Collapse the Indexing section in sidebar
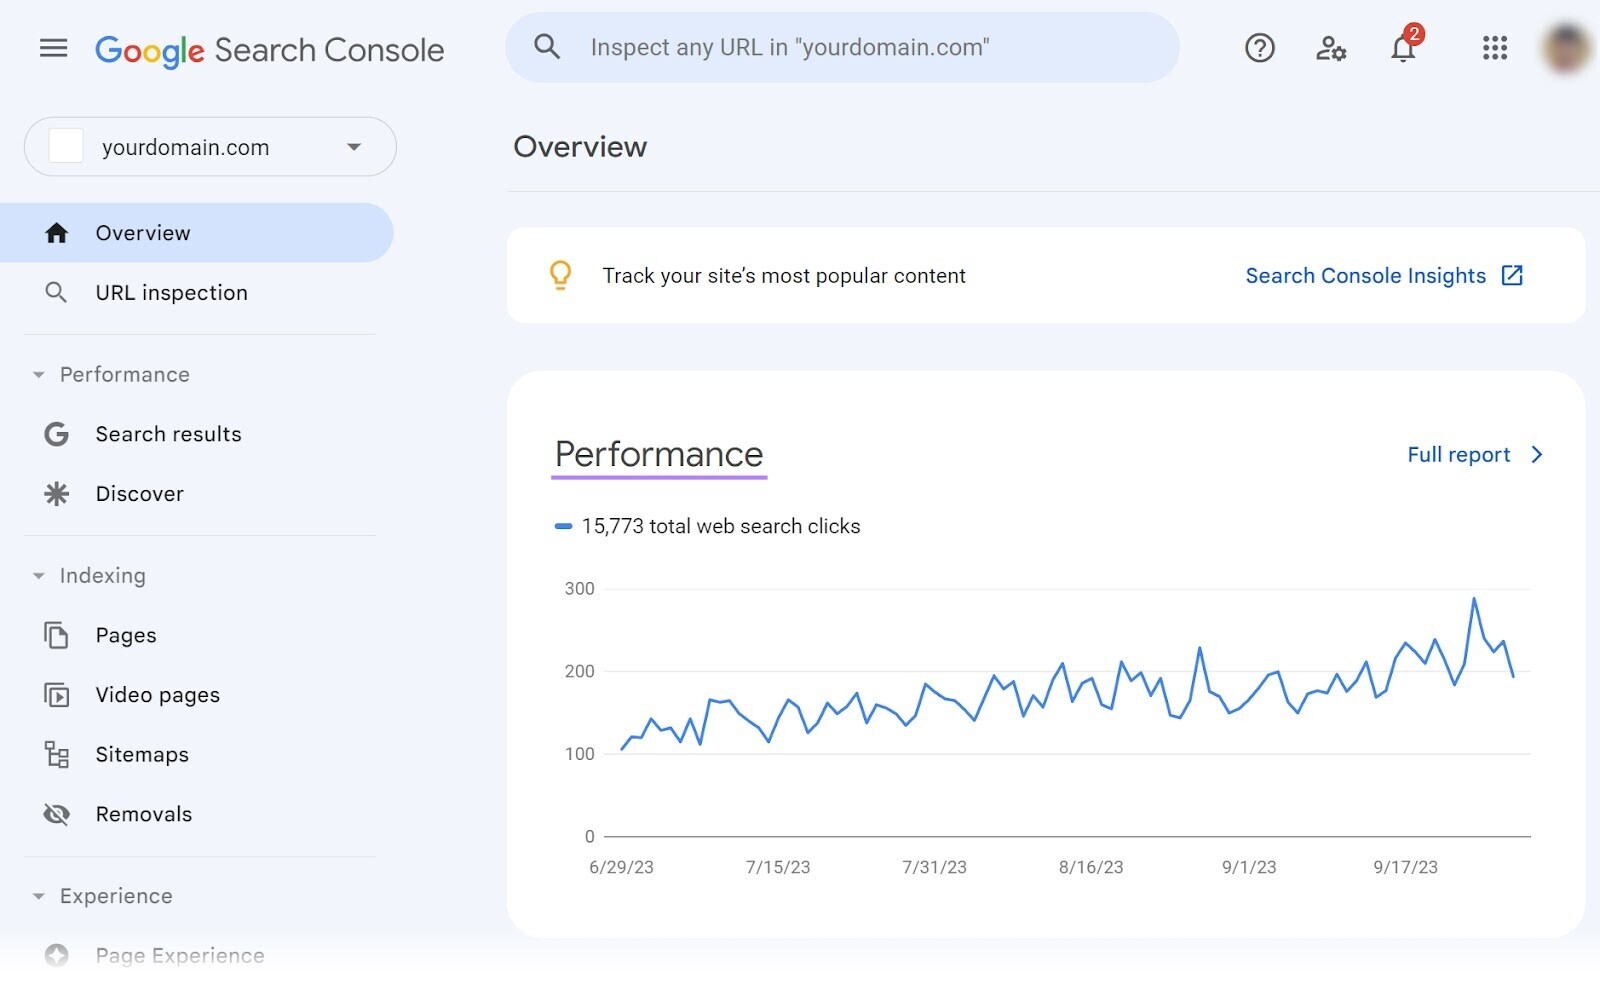The image size is (1600, 985). click(x=37, y=575)
